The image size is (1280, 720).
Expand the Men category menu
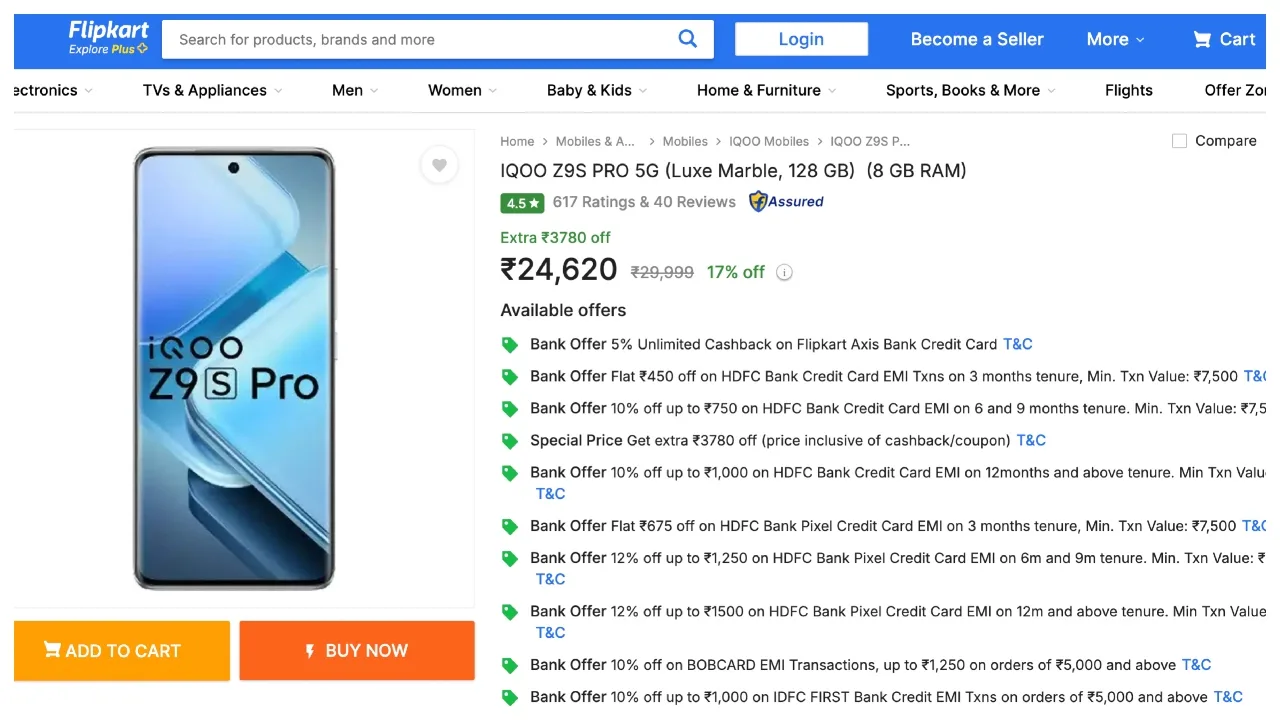pyautogui.click(x=356, y=90)
